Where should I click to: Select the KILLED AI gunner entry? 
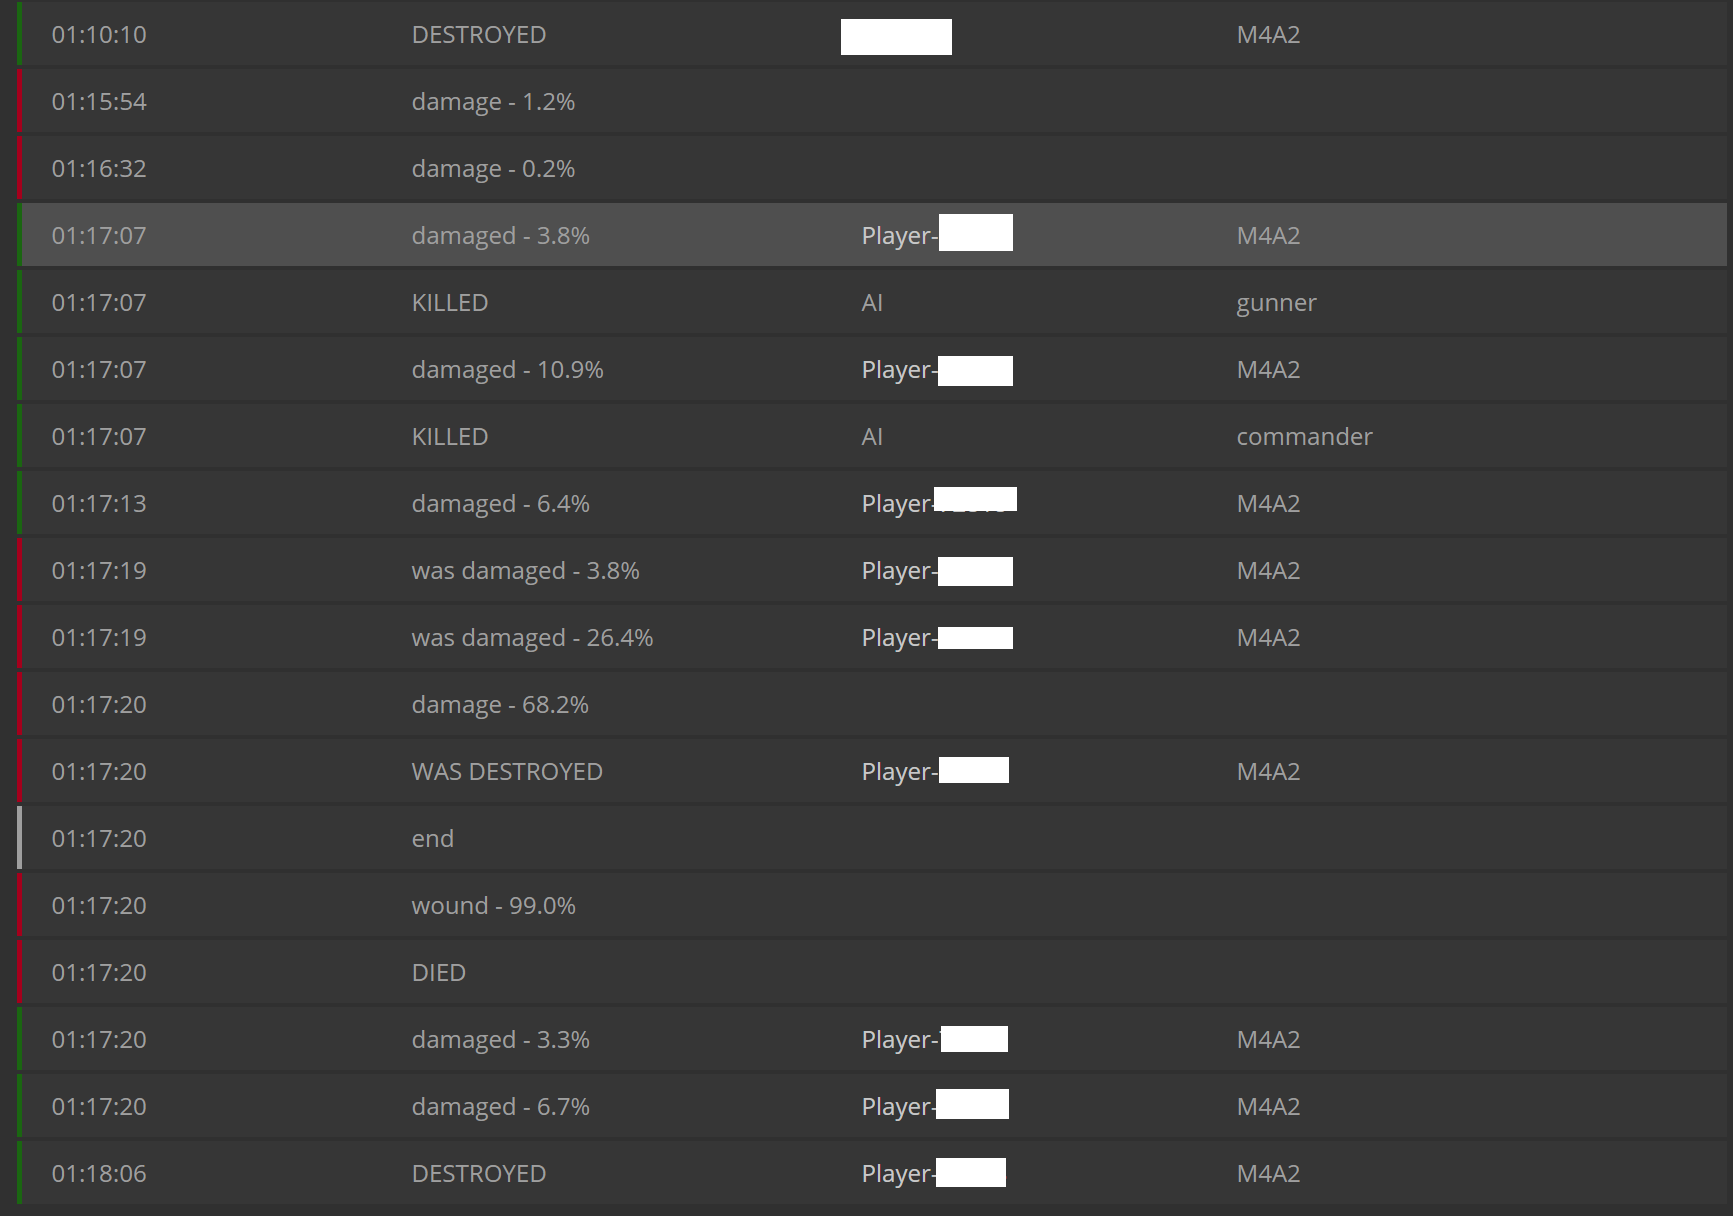450,303
